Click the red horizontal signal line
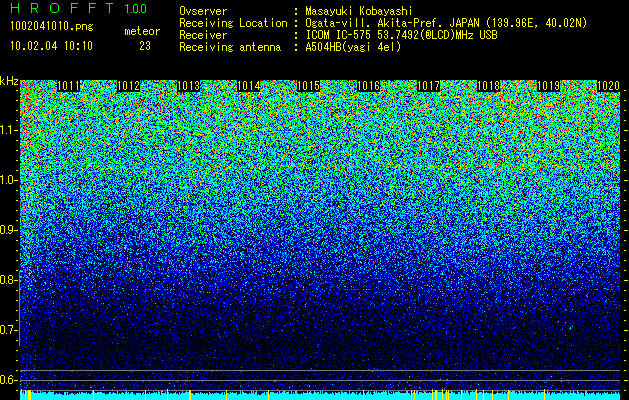This screenshot has width=629, height=400. 320,165
